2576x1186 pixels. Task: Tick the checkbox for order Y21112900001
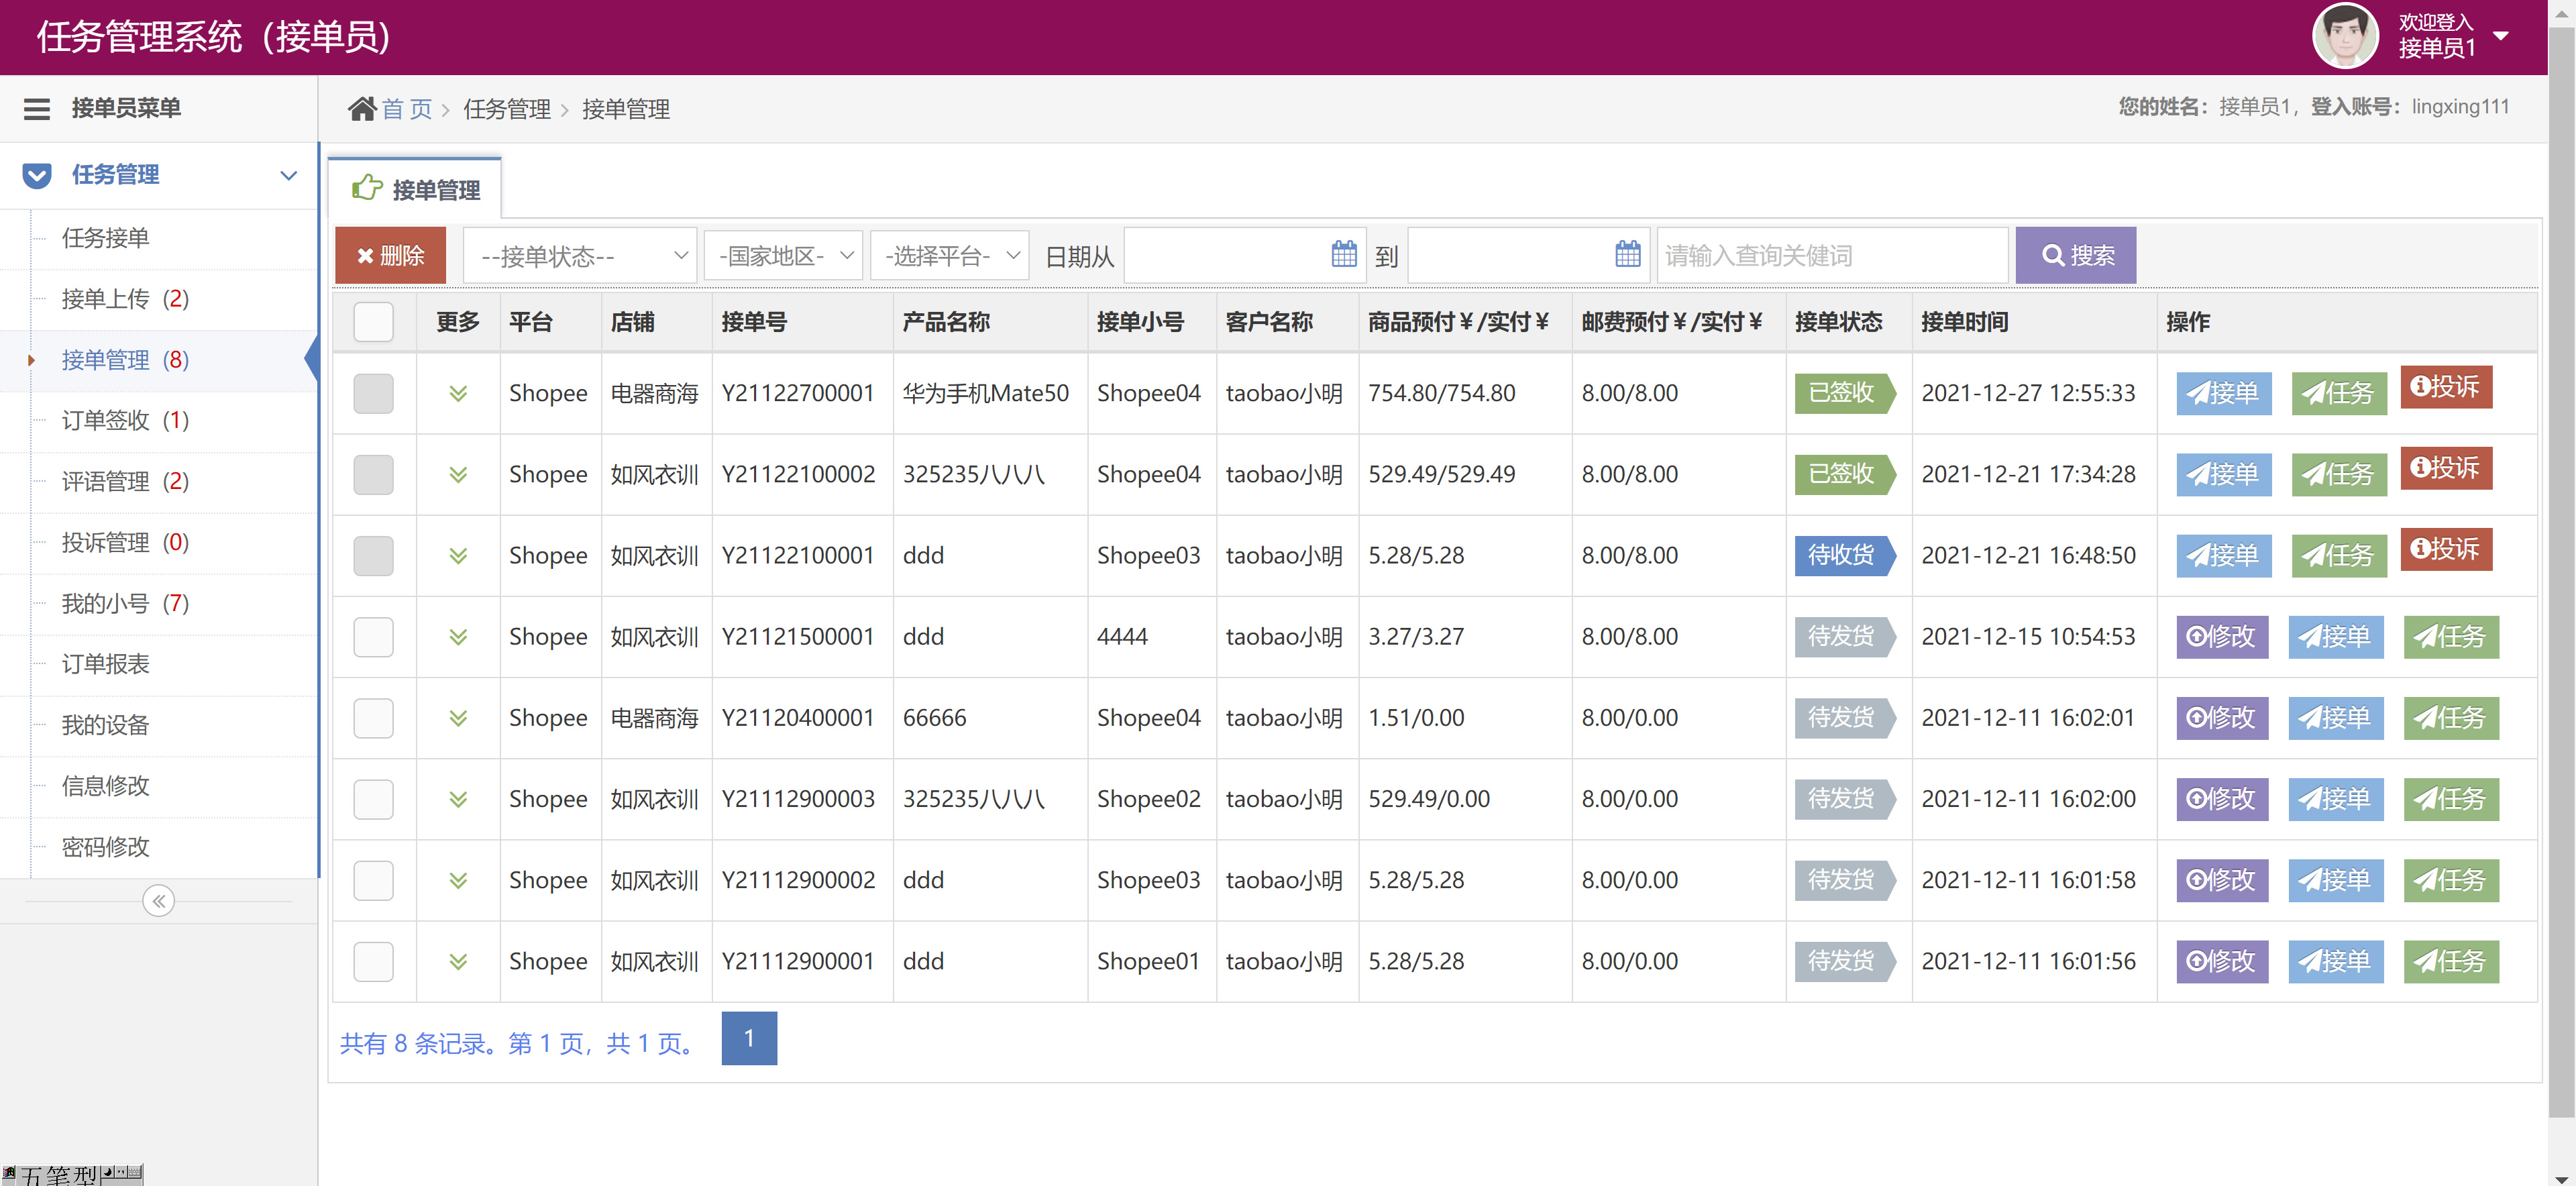373,961
